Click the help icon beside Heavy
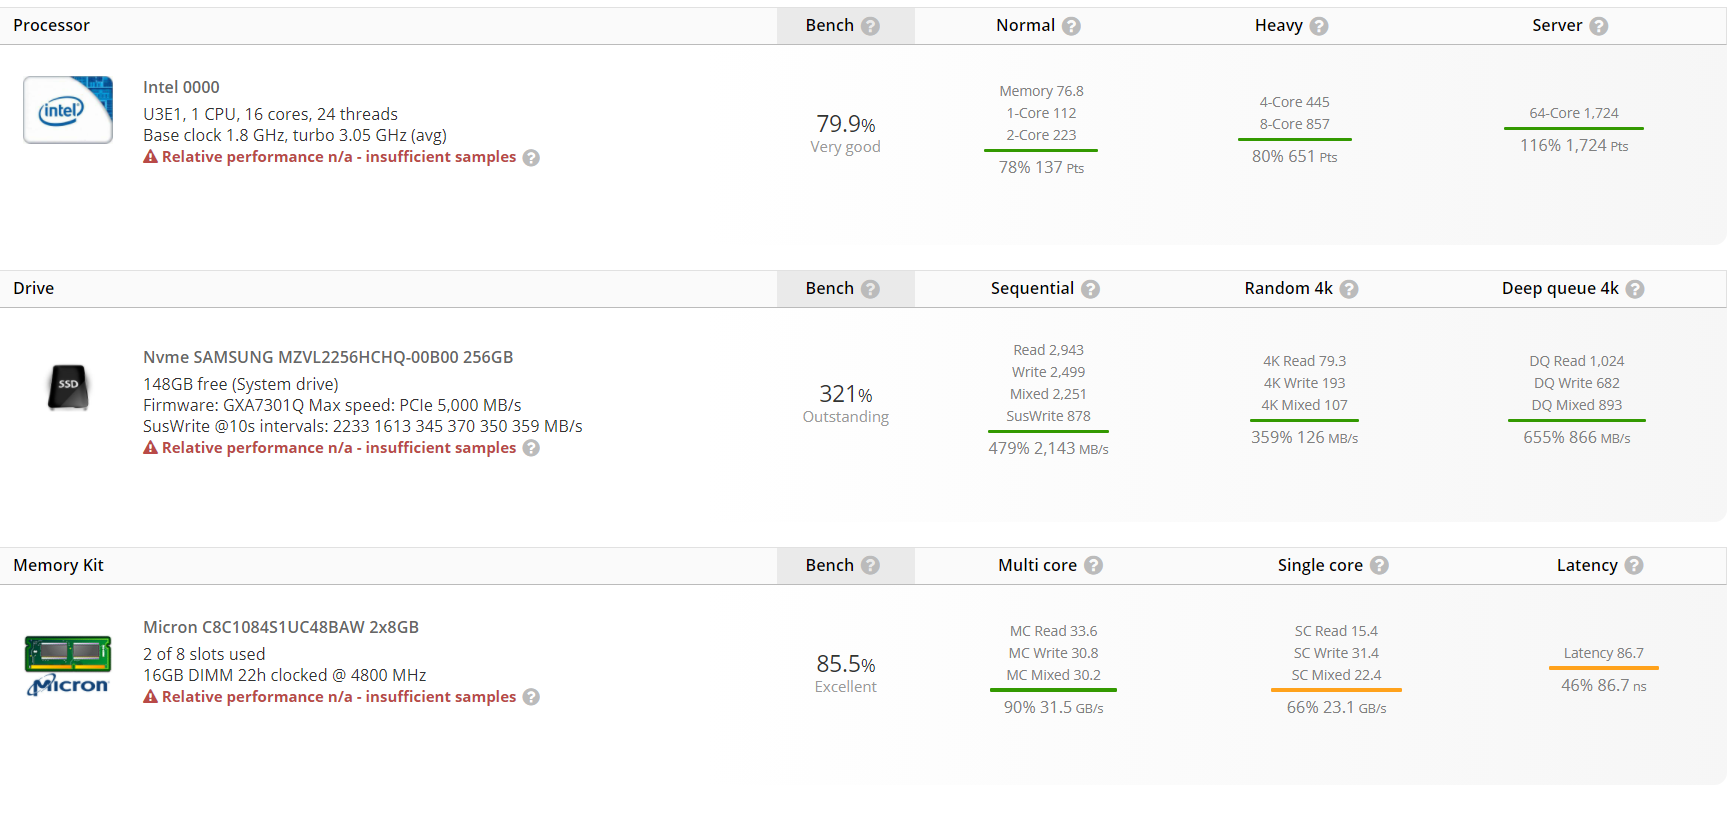Image resolution: width=1730 pixels, height=814 pixels. click(1319, 26)
